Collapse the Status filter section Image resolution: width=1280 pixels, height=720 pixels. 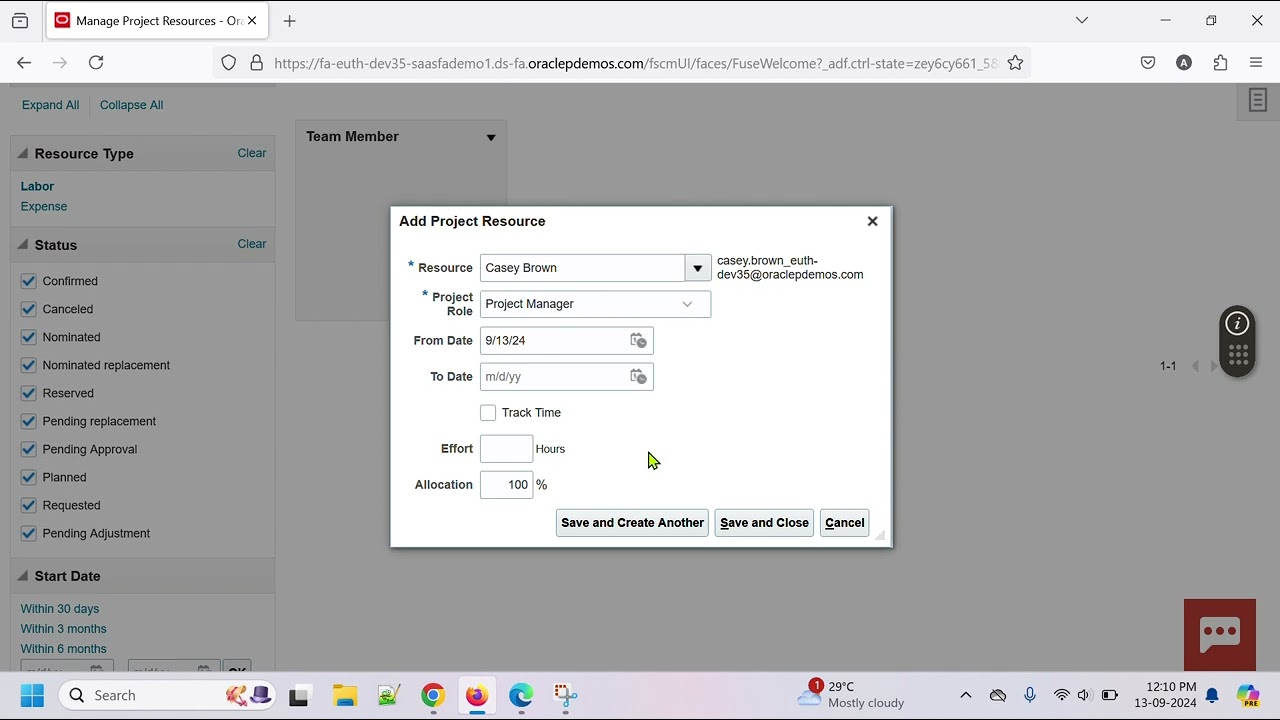tap(23, 245)
